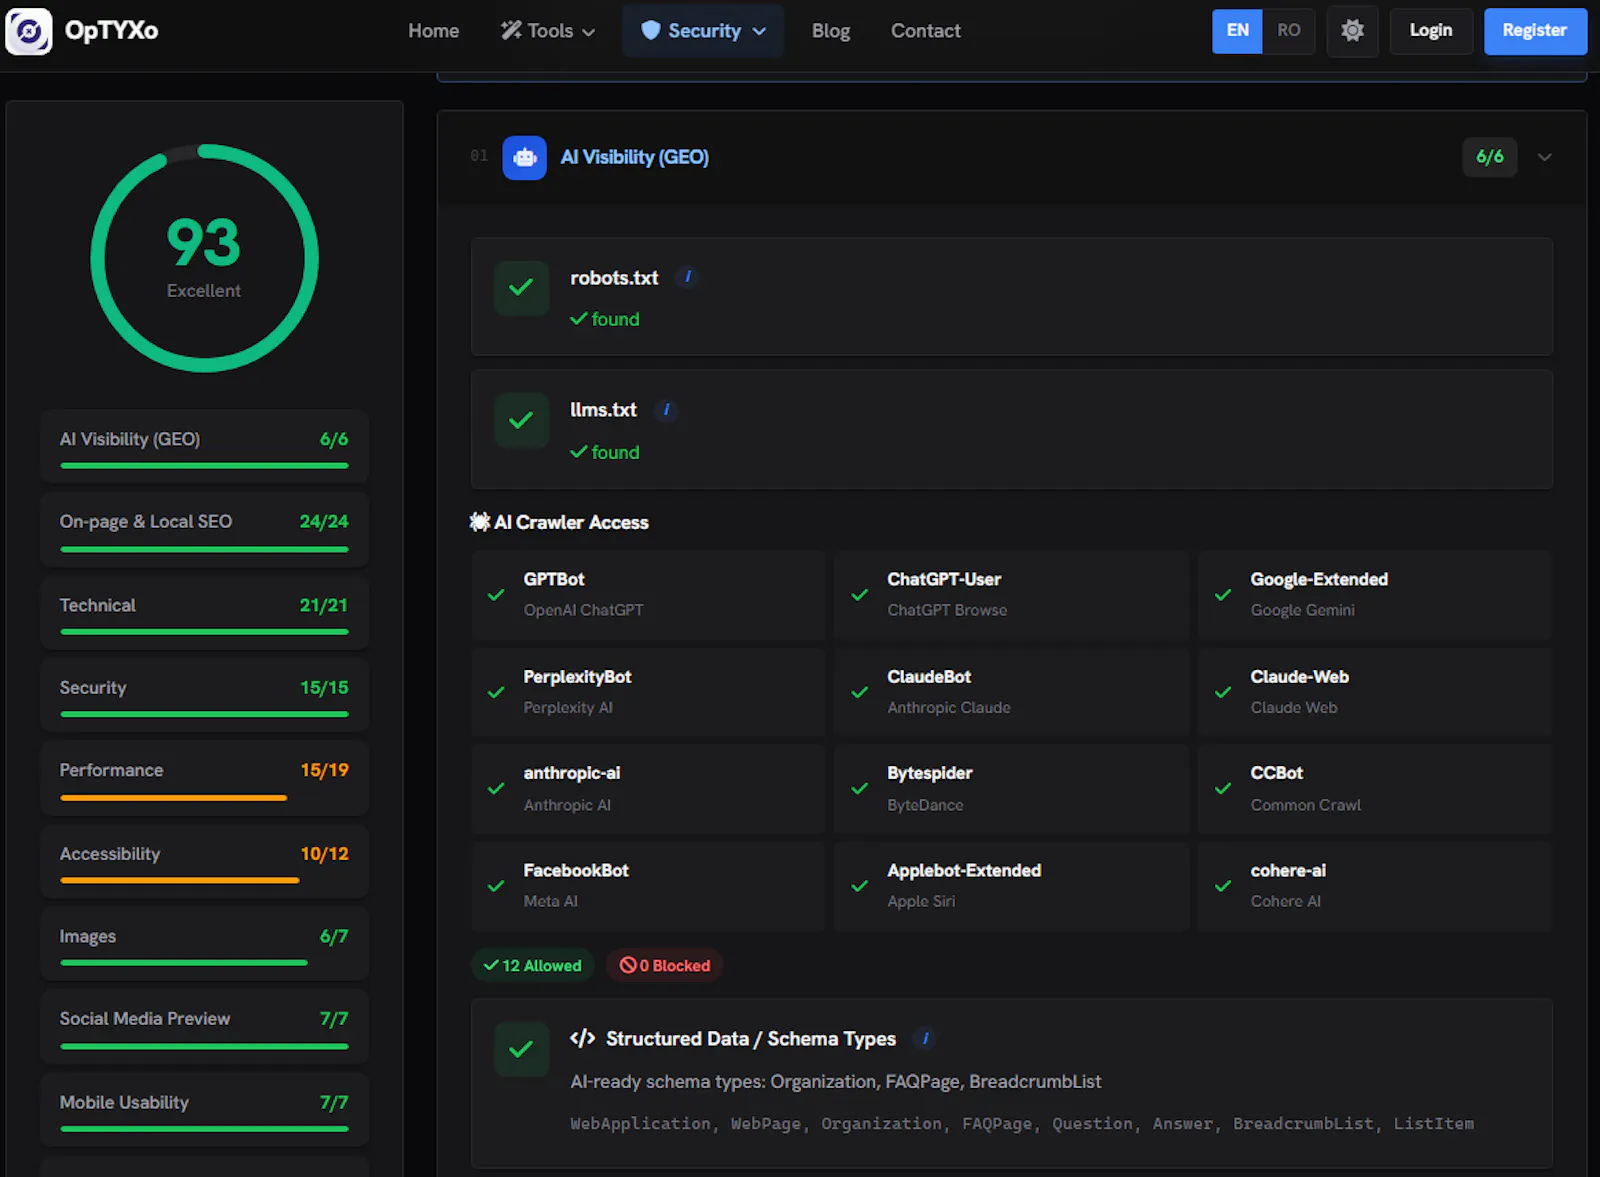Go to the Home page
1600x1177 pixels.
point(433,31)
